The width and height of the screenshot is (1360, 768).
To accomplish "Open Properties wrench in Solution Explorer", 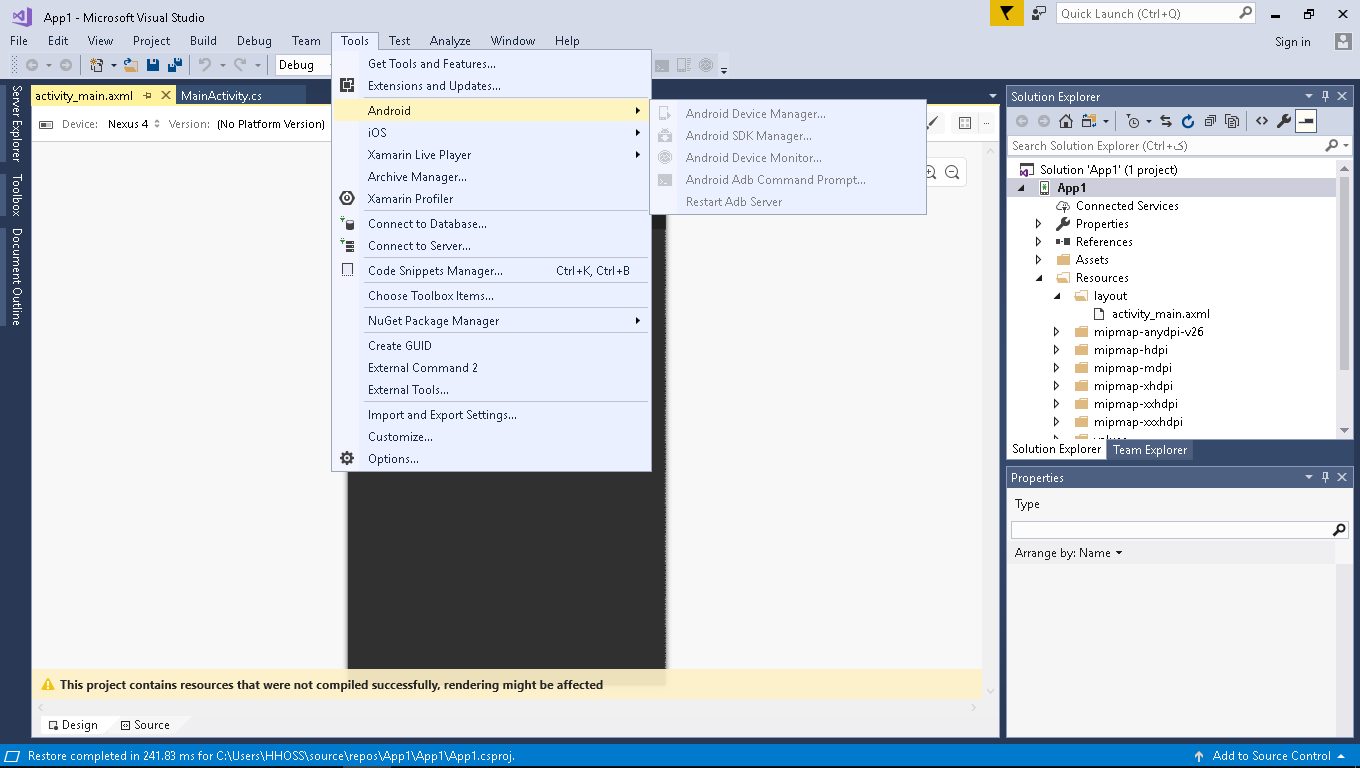I will coord(1284,121).
